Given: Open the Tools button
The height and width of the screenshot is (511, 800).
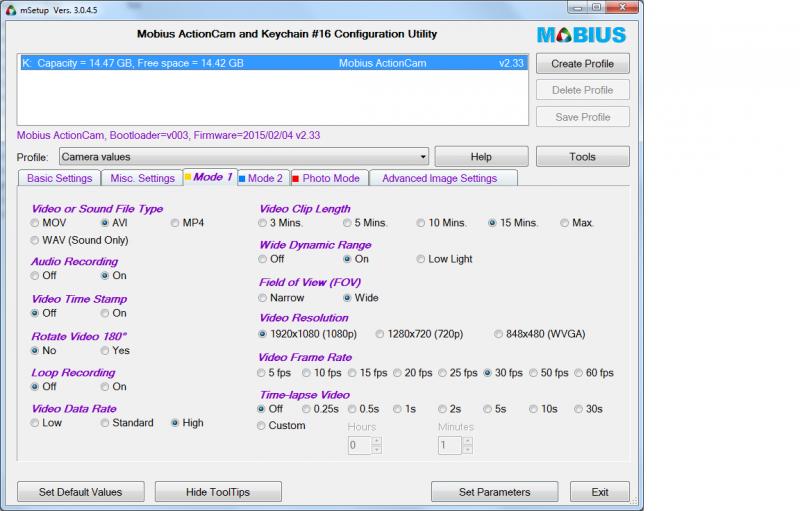Looking at the screenshot, I should click(x=583, y=157).
